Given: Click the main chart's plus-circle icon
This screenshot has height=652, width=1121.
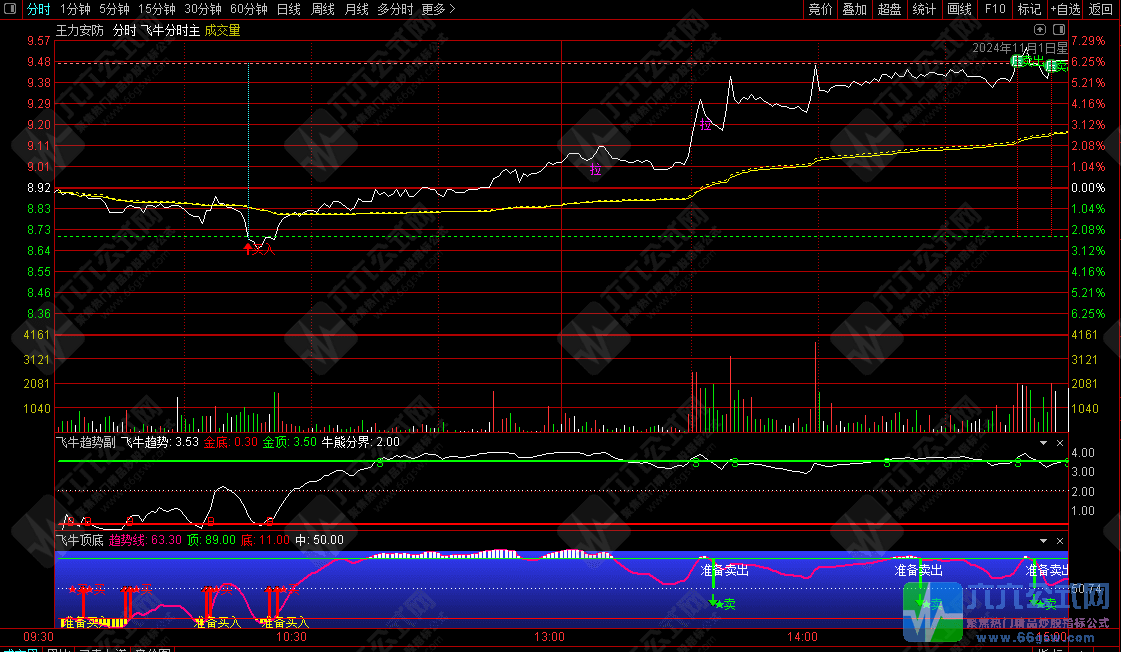Looking at the screenshot, I should [1040, 30].
